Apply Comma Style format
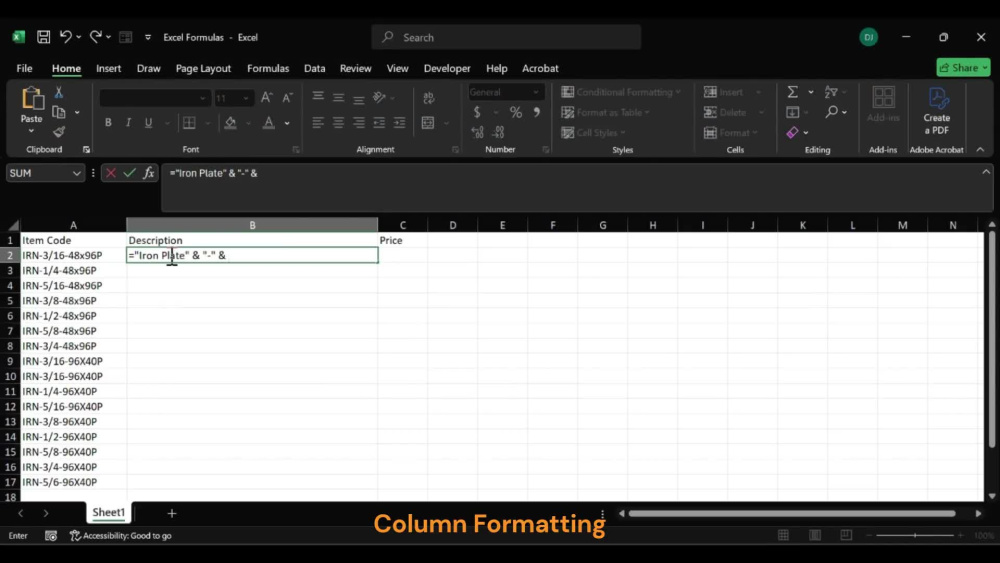The width and height of the screenshot is (1000, 563). pos(536,112)
